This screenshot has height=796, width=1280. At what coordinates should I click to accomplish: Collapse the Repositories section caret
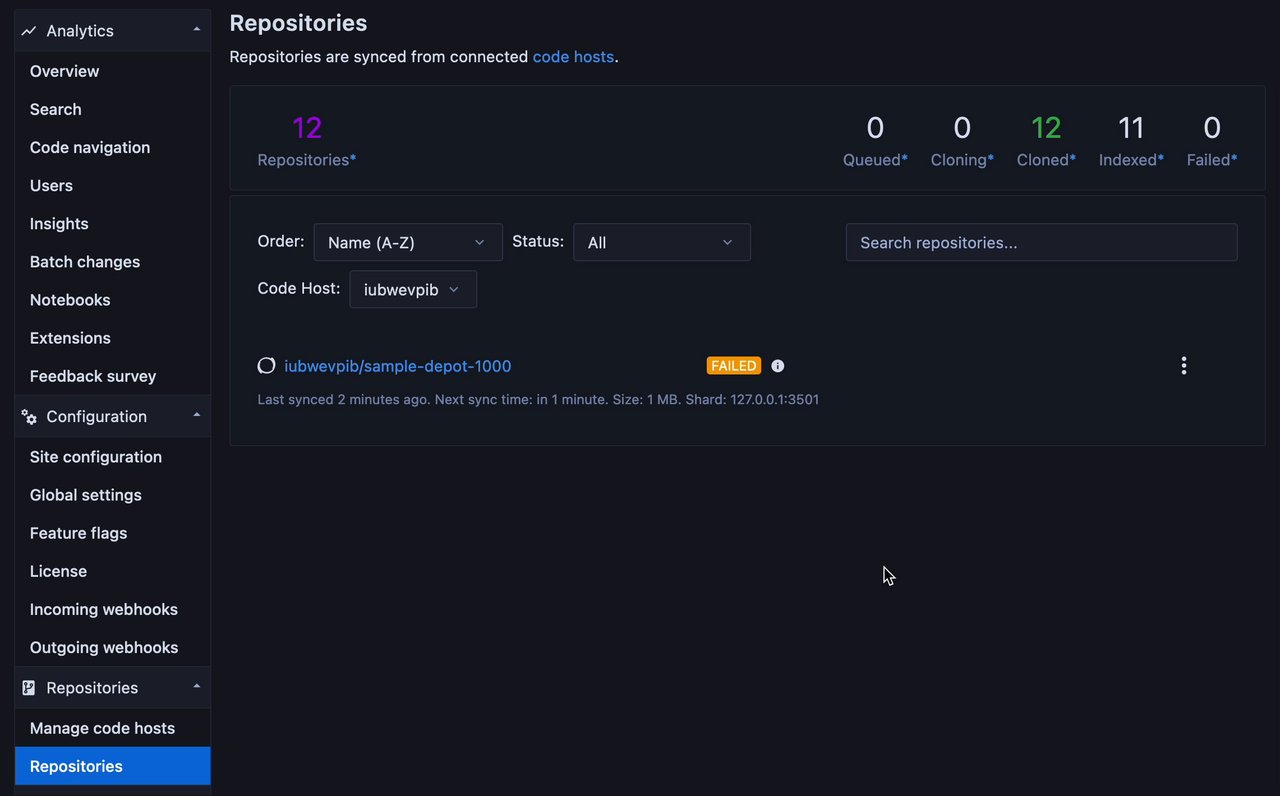[197, 686]
